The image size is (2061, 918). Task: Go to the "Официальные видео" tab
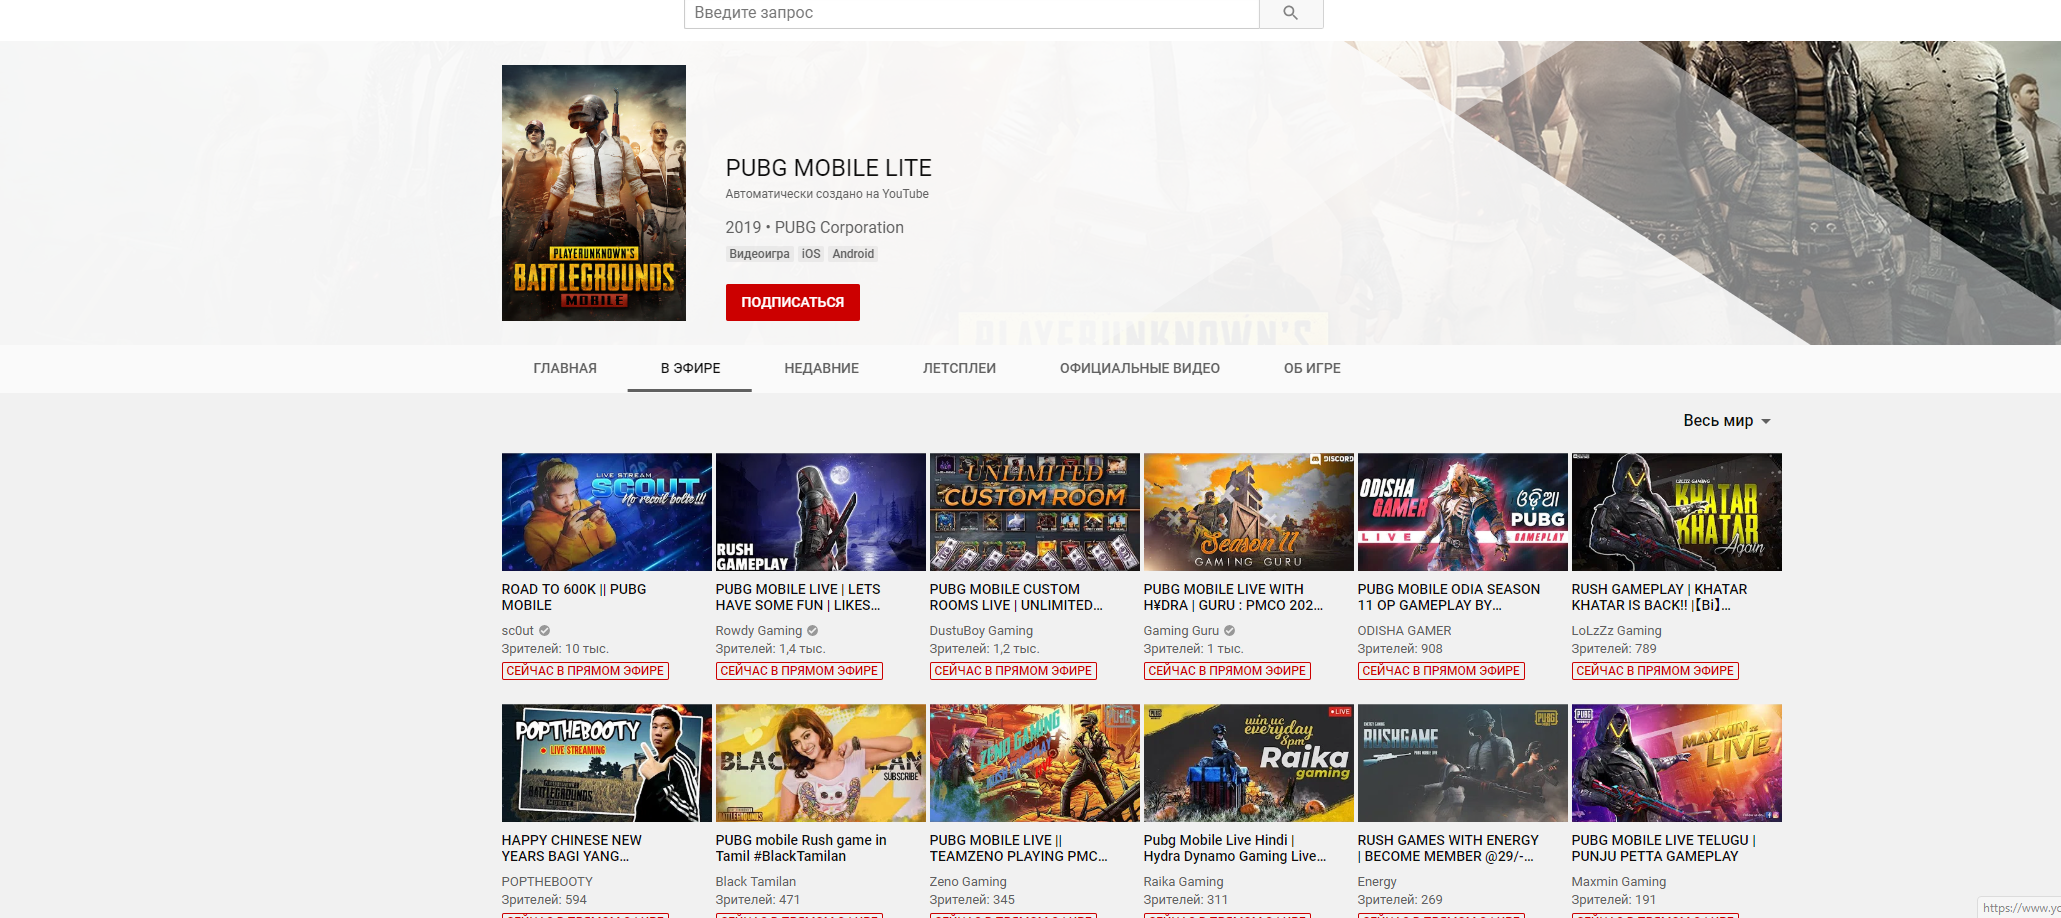point(1139,368)
